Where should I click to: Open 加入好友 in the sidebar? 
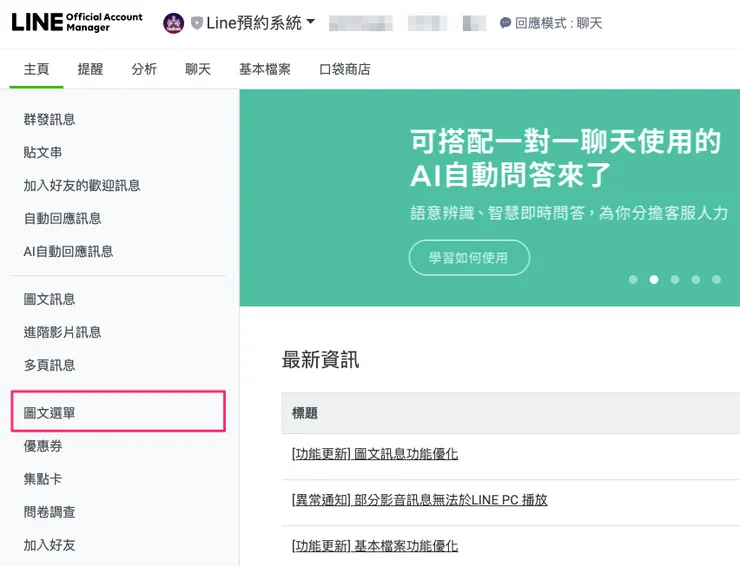point(50,545)
